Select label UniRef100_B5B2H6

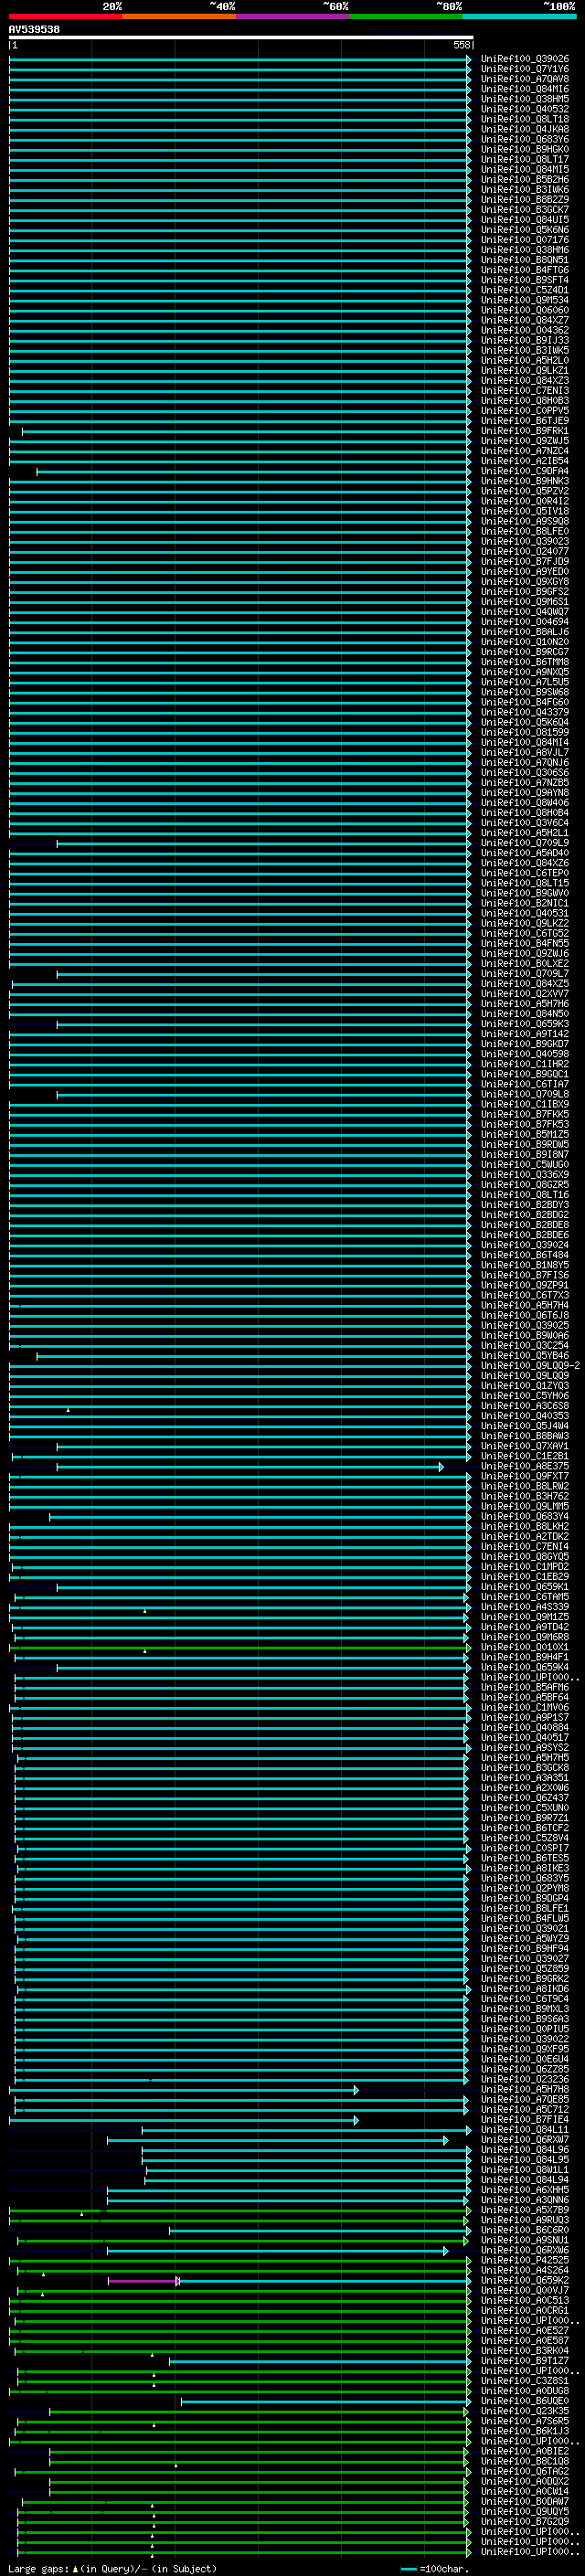[525, 180]
